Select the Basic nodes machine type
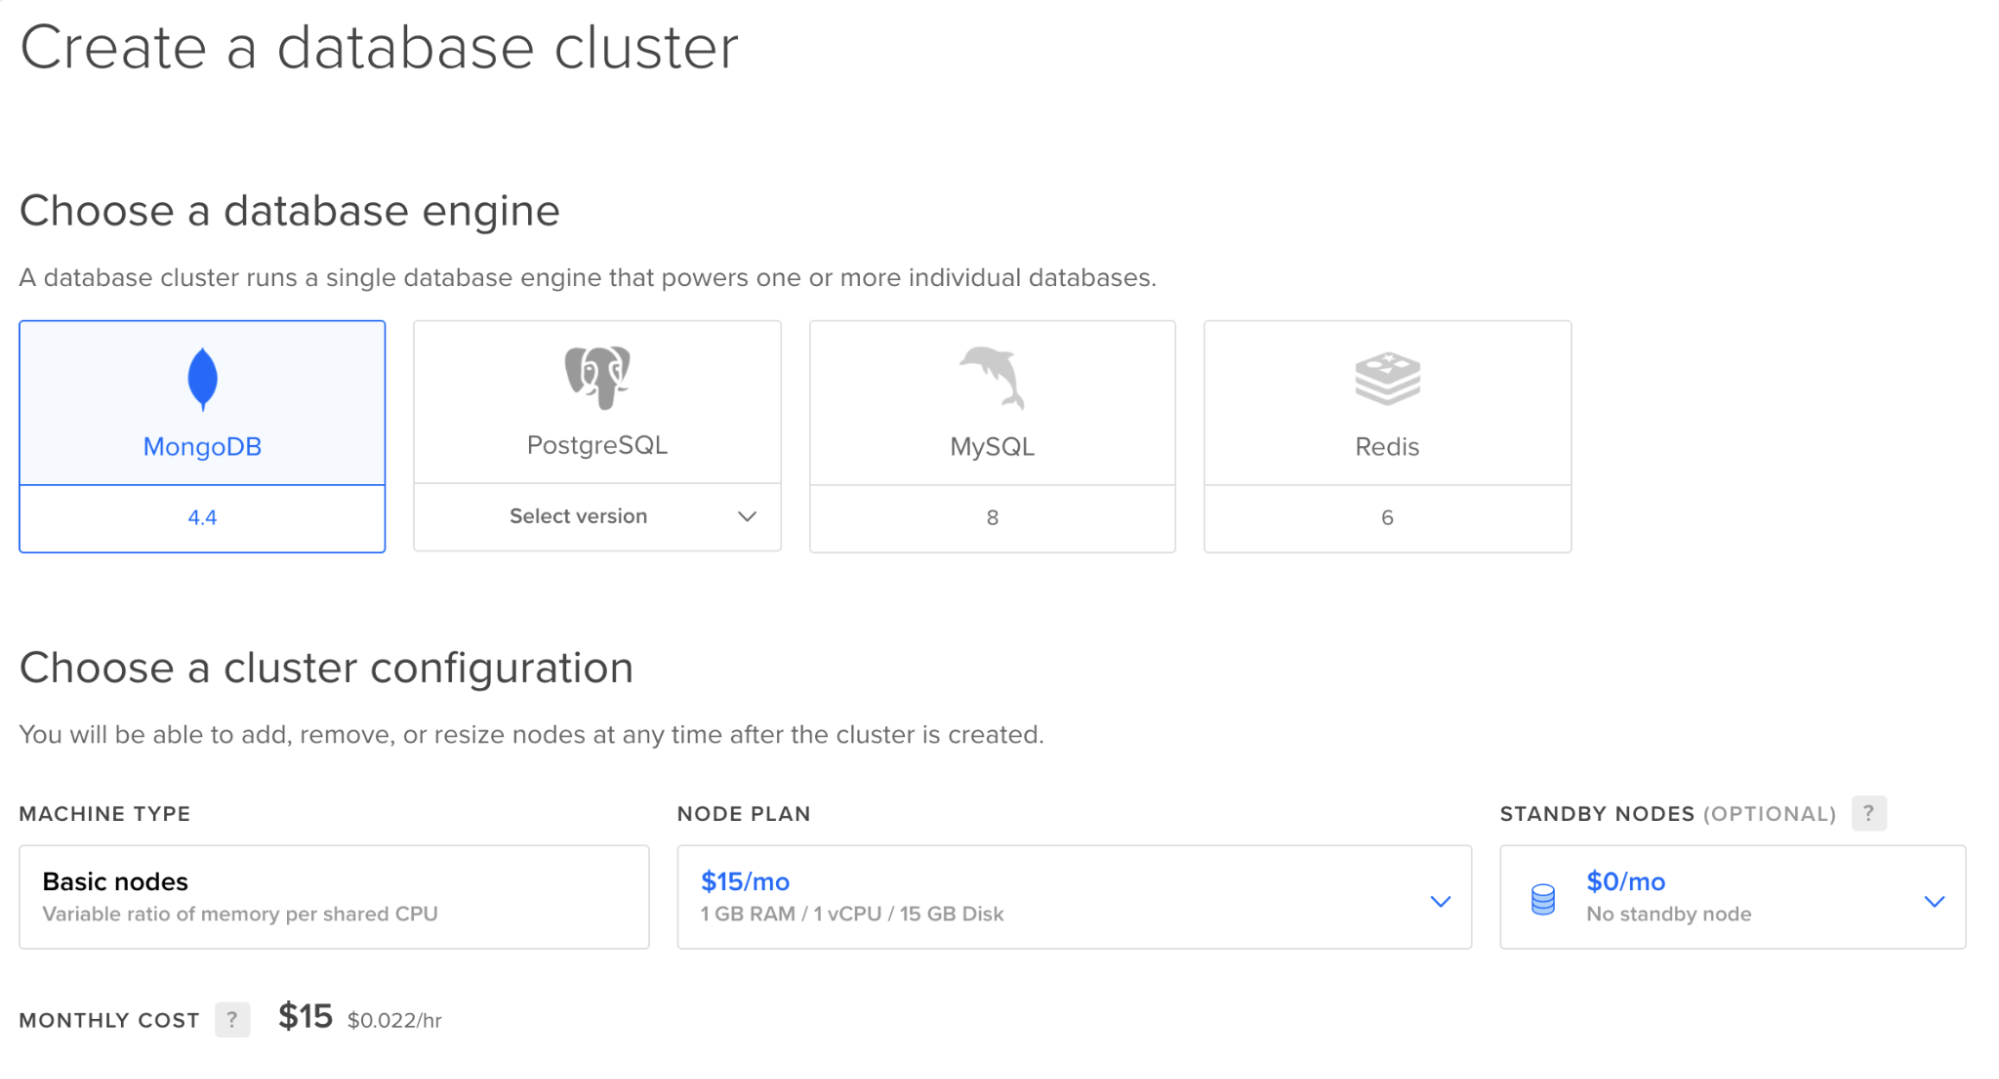Screen dimensions: 1999x1079 tap(334, 895)
